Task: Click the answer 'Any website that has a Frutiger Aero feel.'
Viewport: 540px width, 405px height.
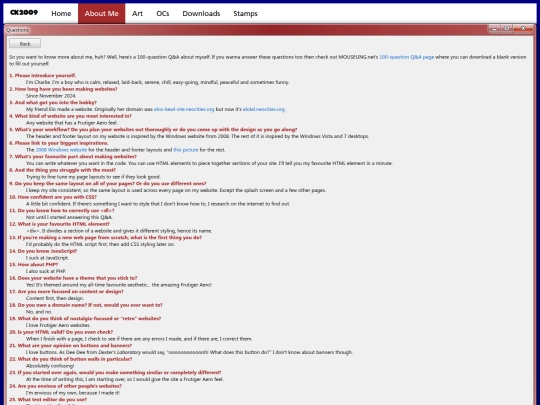Action: click(x=72, y=123)
